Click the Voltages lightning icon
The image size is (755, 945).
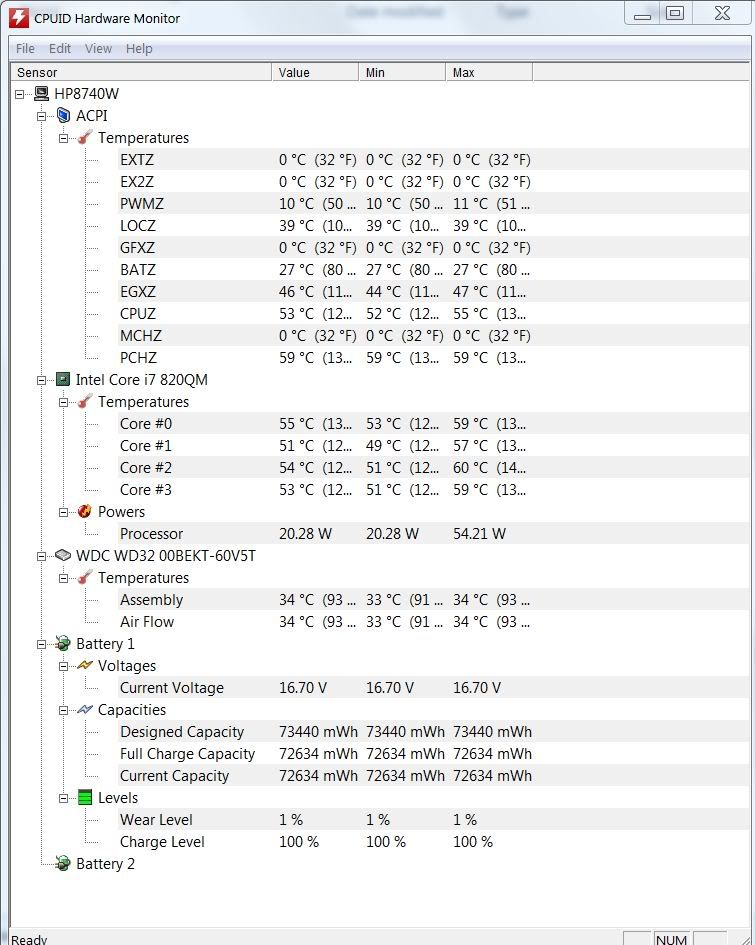(85, 666)
